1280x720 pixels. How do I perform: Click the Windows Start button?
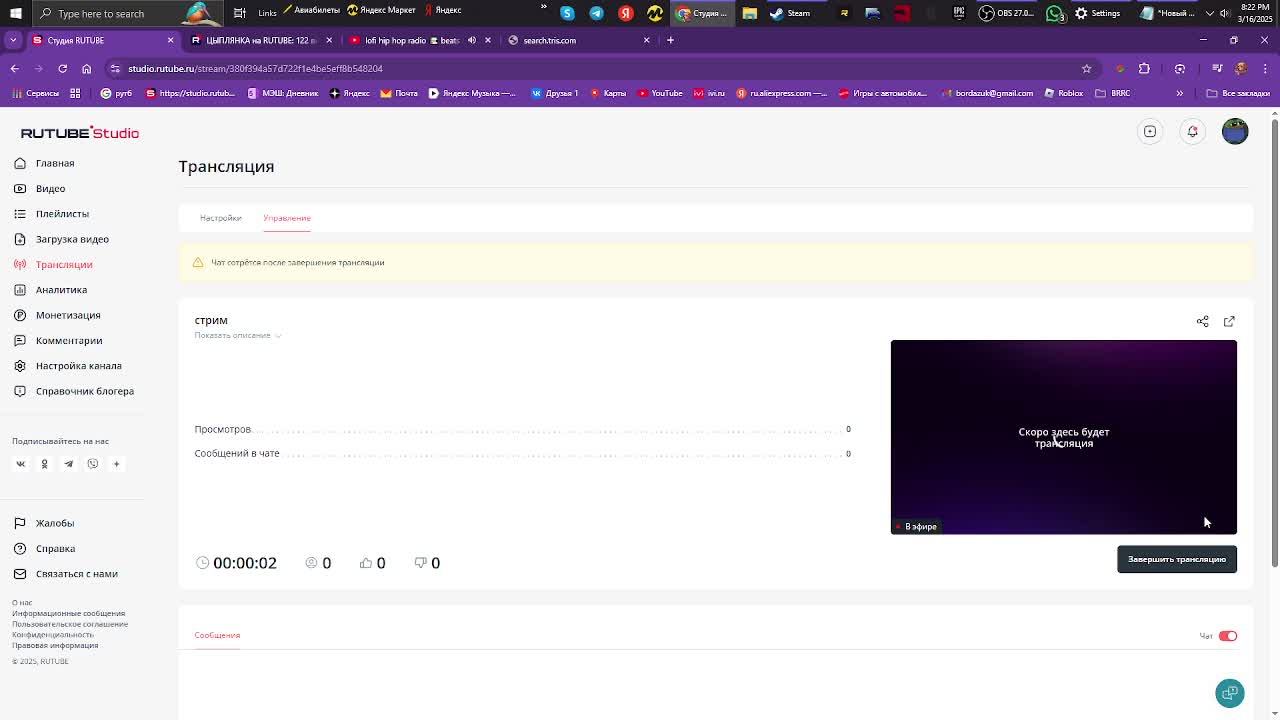pyautogui.click(x=15, y=13)
